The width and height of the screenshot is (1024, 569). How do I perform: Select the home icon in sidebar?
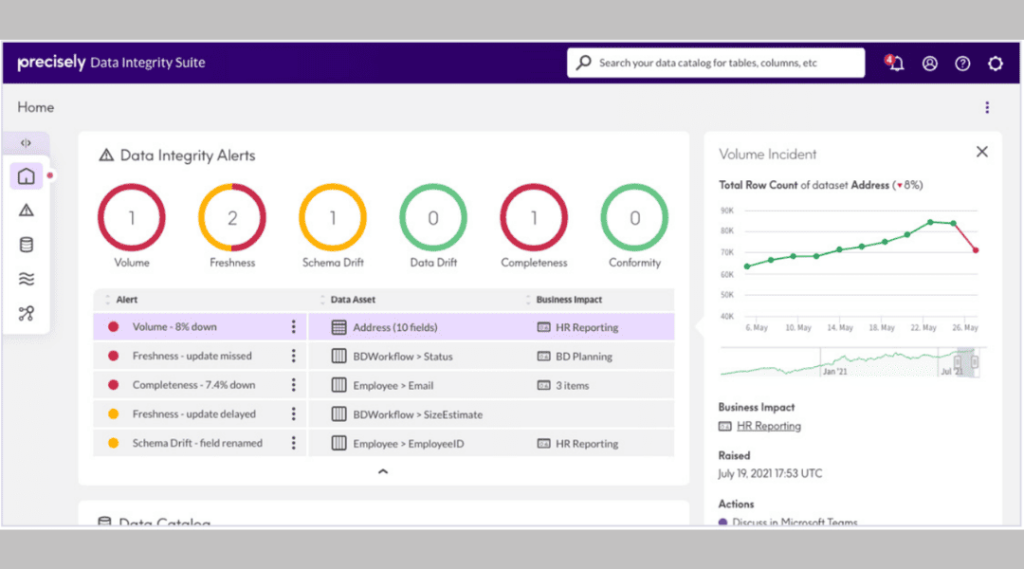(26, 177)
